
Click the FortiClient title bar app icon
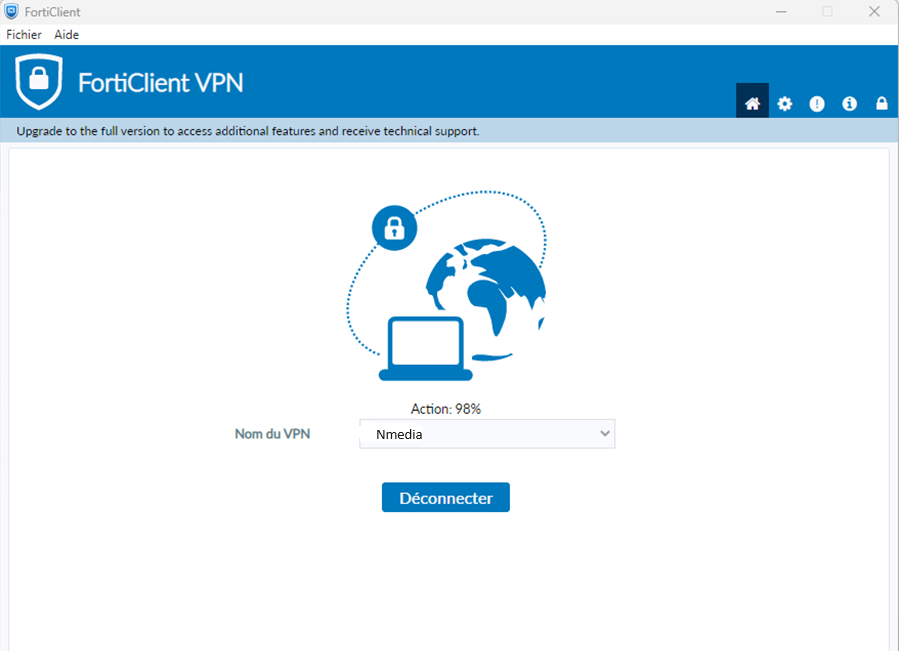click(x=11, y=11)
